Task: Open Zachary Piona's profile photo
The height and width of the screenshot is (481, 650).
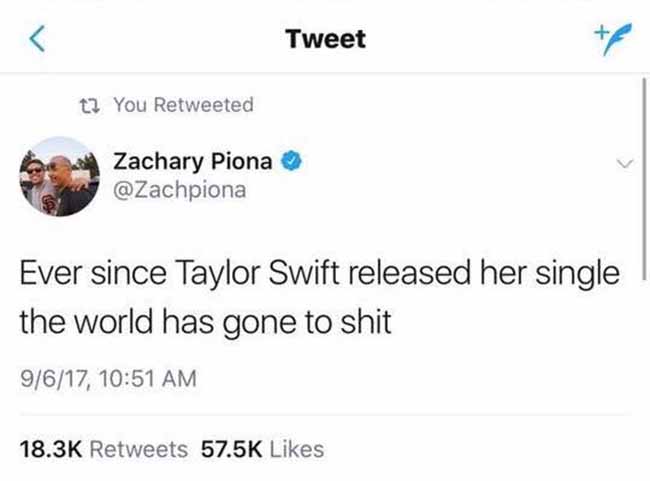Action: 60,177
